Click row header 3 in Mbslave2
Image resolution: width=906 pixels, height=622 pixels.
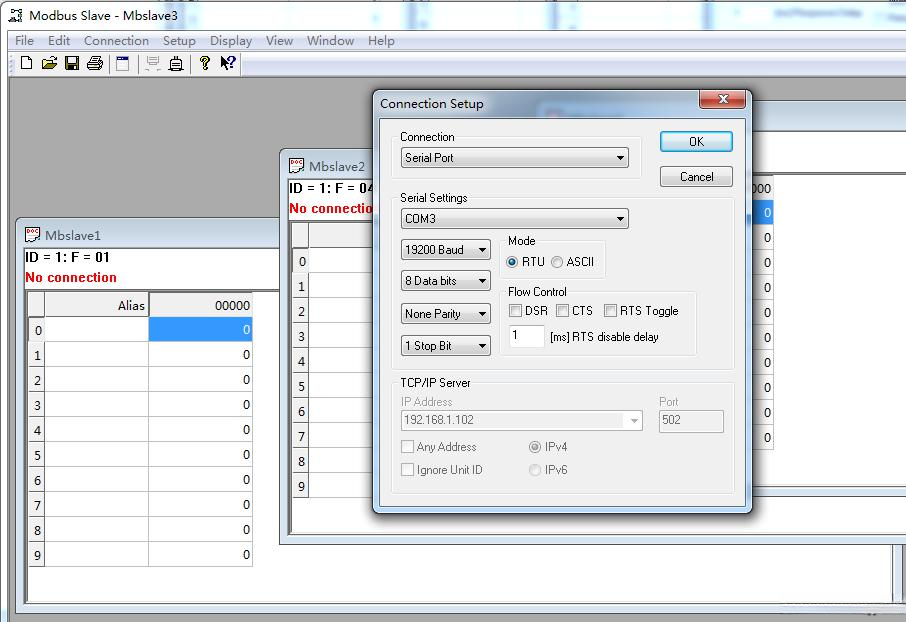(300, 336)
